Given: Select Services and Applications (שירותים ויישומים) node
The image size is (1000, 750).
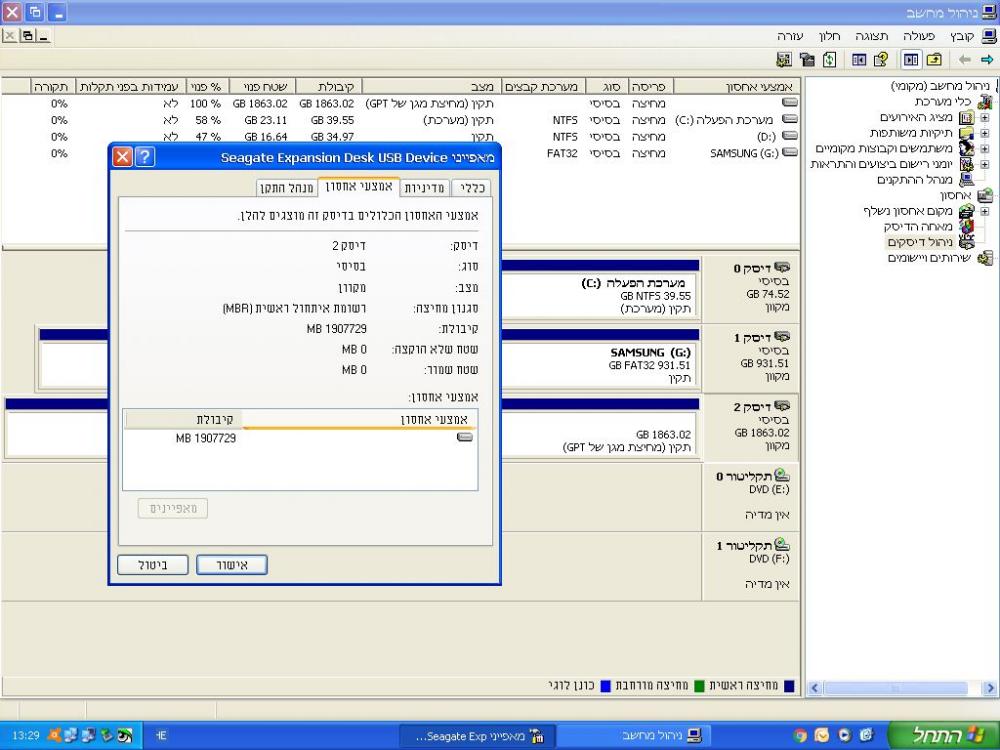Looking at the screenshot, I should pyautogui.click(x=929, y=258).
